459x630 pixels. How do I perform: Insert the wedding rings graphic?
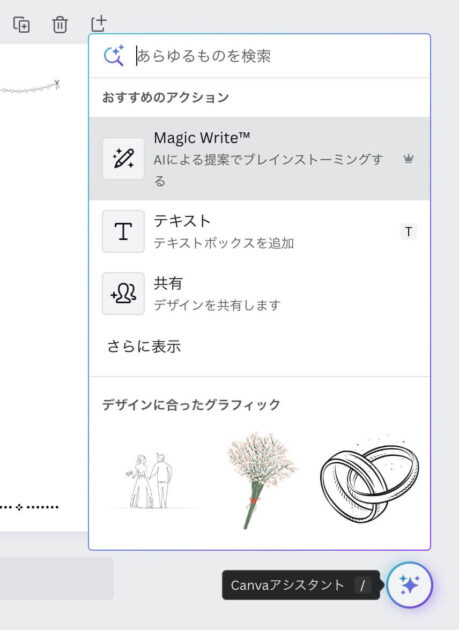tap(369, 479)
